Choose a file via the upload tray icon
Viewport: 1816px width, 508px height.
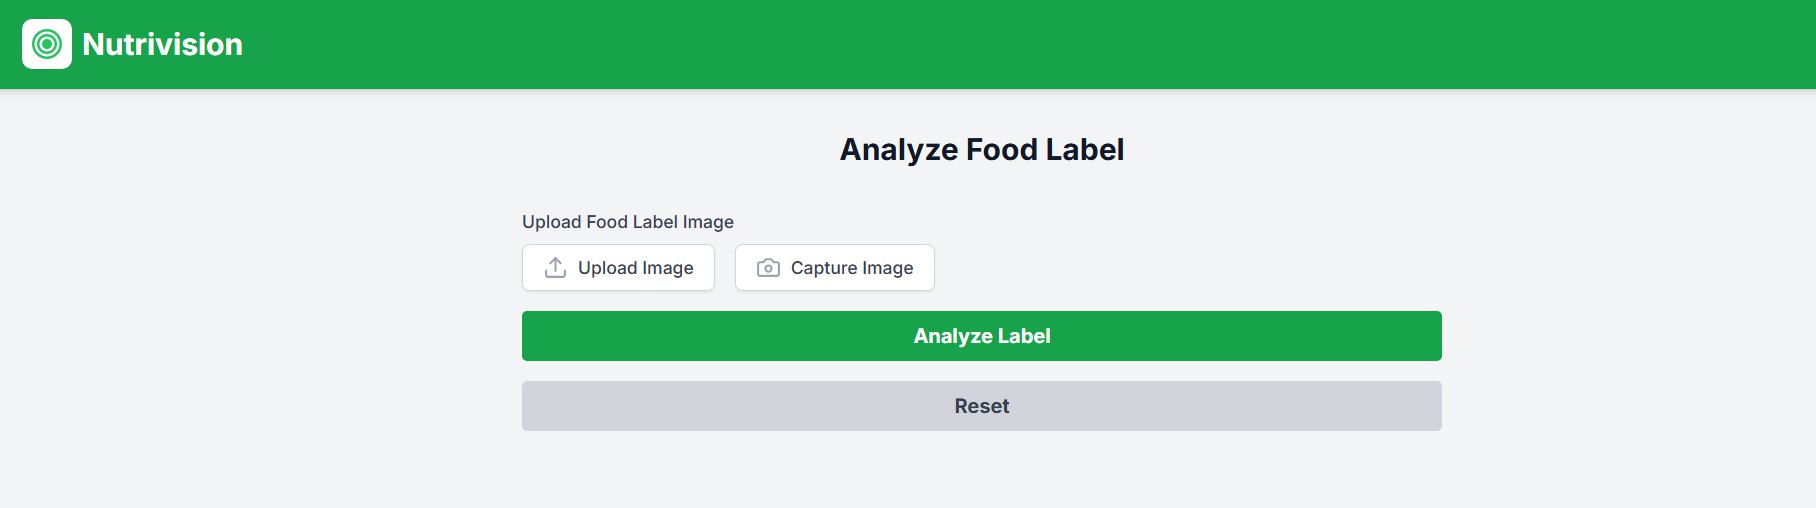click(x=555, y=268)
